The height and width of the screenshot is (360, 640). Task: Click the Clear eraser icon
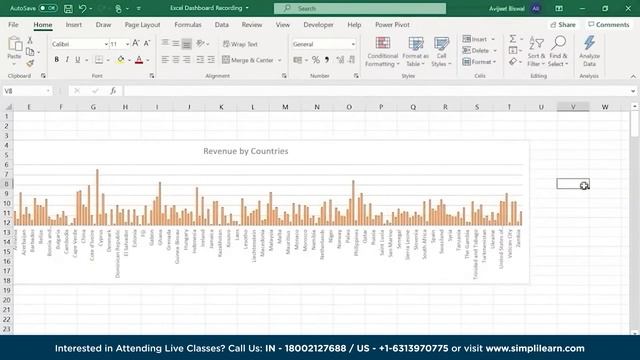click(513, 62)
